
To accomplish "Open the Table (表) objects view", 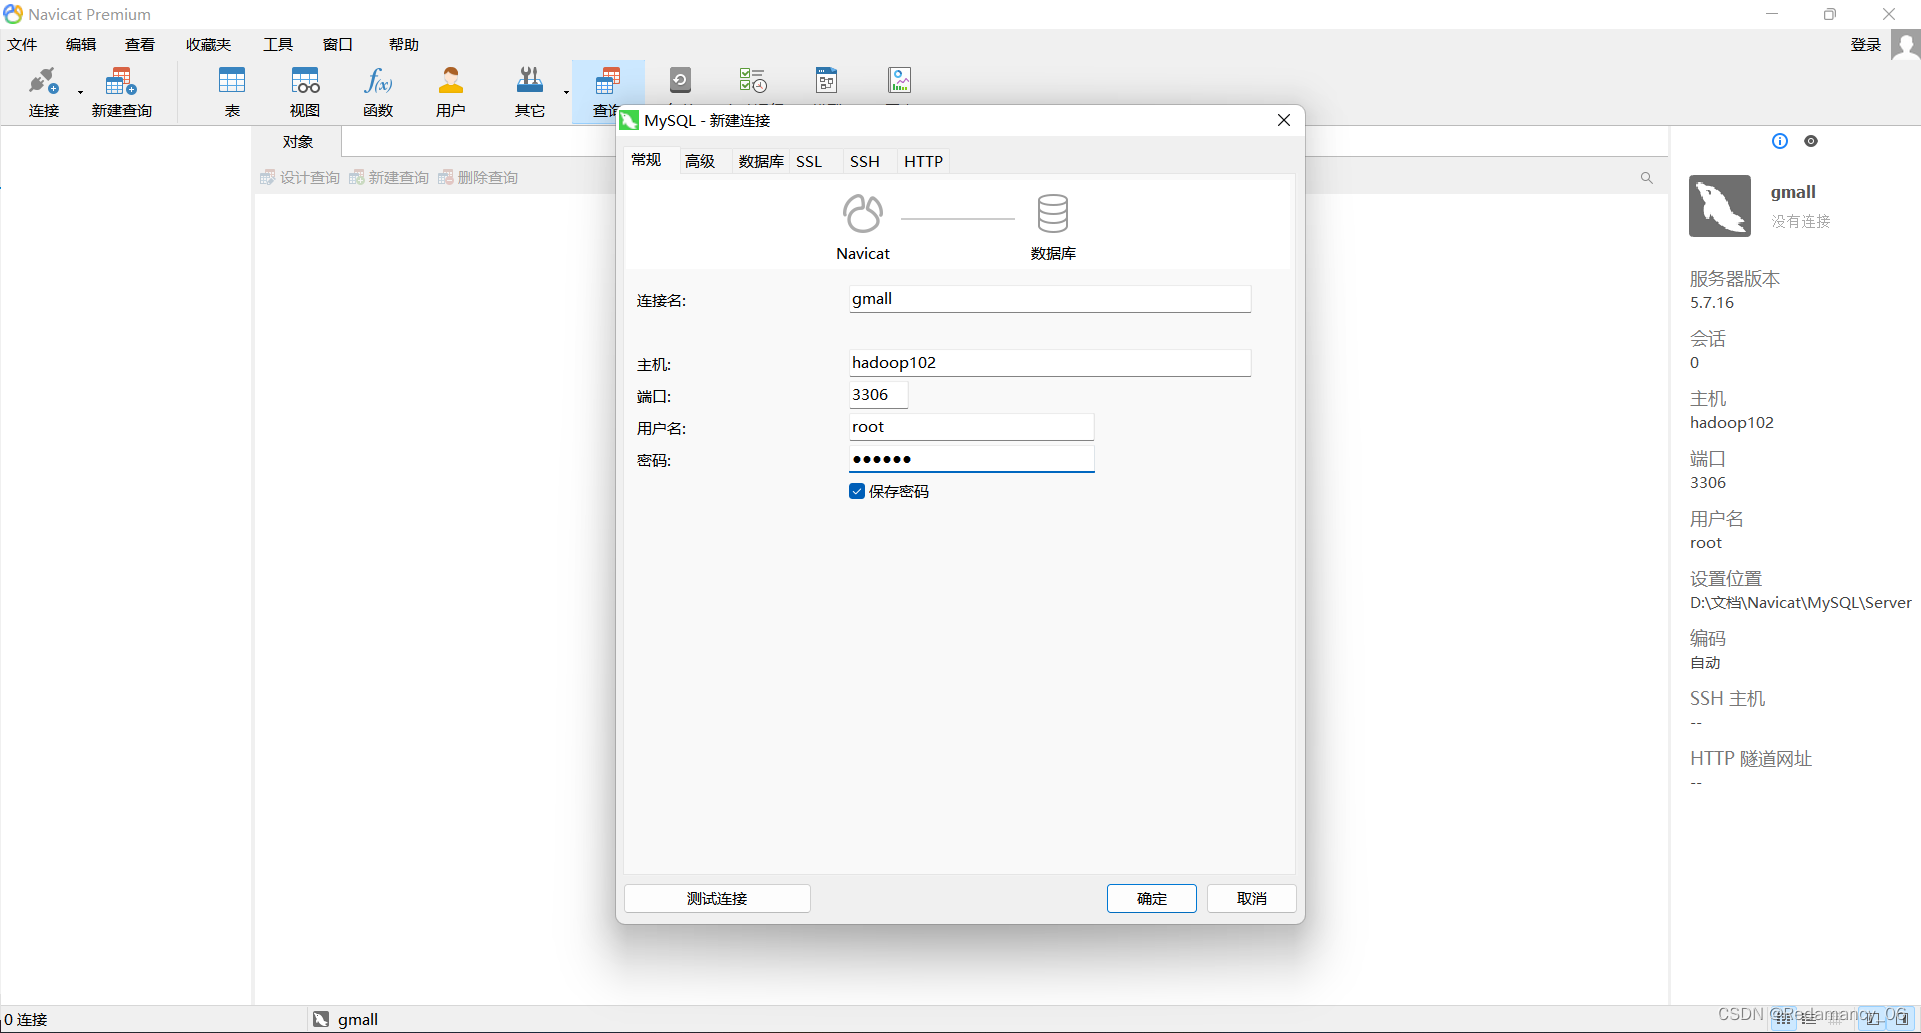I will point(232,81).
